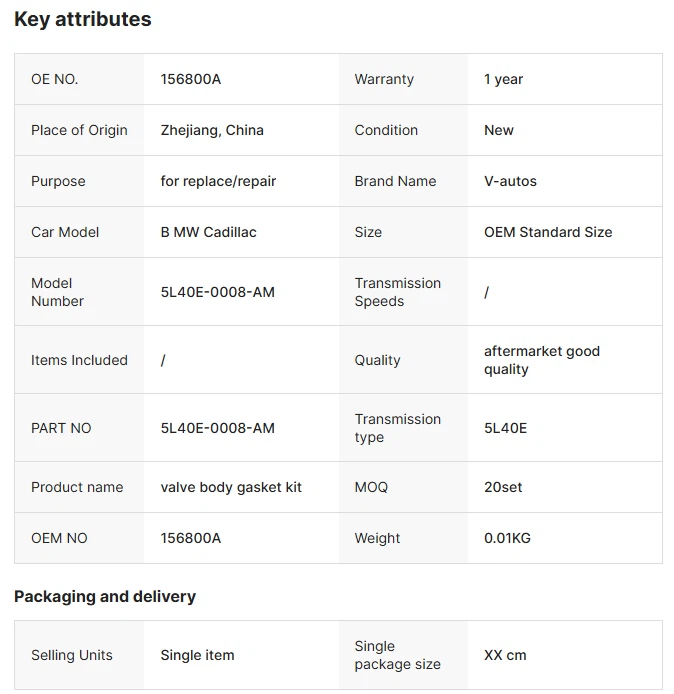Click the Key attributes heading

[x=83, y=19]
